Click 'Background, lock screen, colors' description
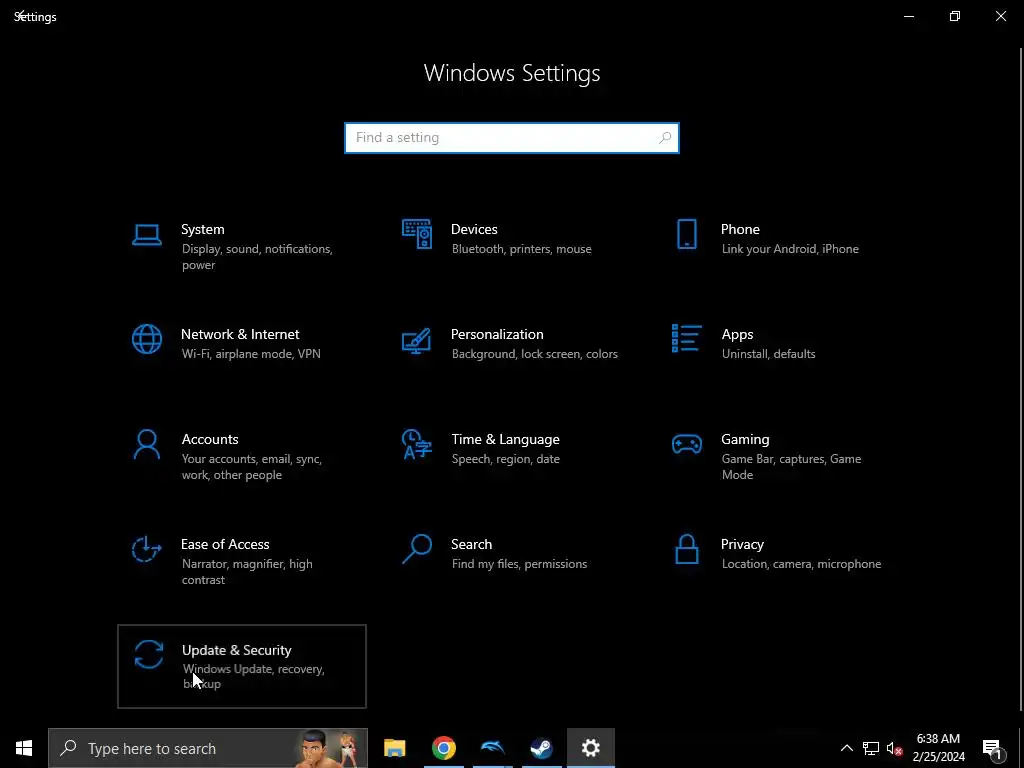Viewport: 1024px width, 768px height. pos(534,354)
